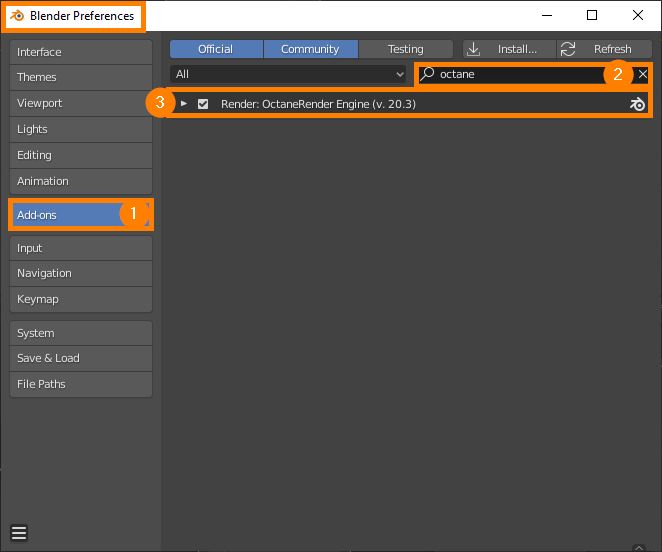This screenshot has height=552, width=662.
Task: Click the Blender logo on OctaneRender row
Action: (x=637, y=104)
